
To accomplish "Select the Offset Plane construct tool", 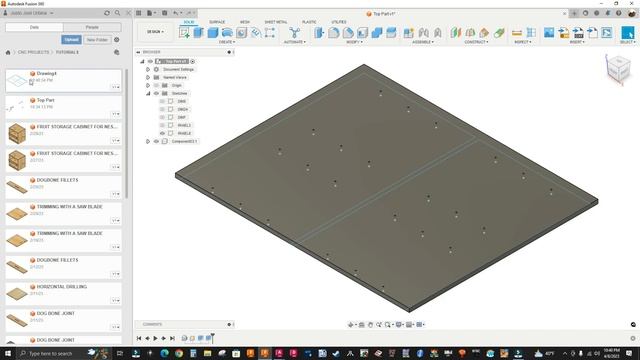I will pos(456,33).
